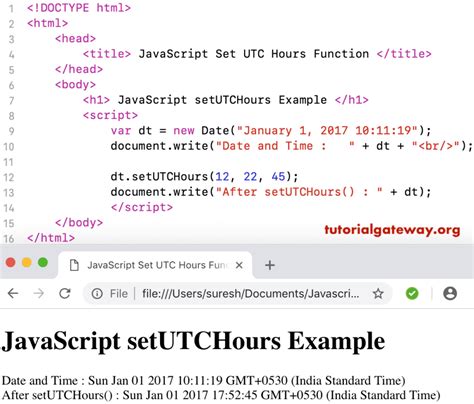Viewport: 474px width, 404px height.
Task: Close the JavaScript Set UTC Hours tab
Action: pyautogui.click(x=239, y=265)
